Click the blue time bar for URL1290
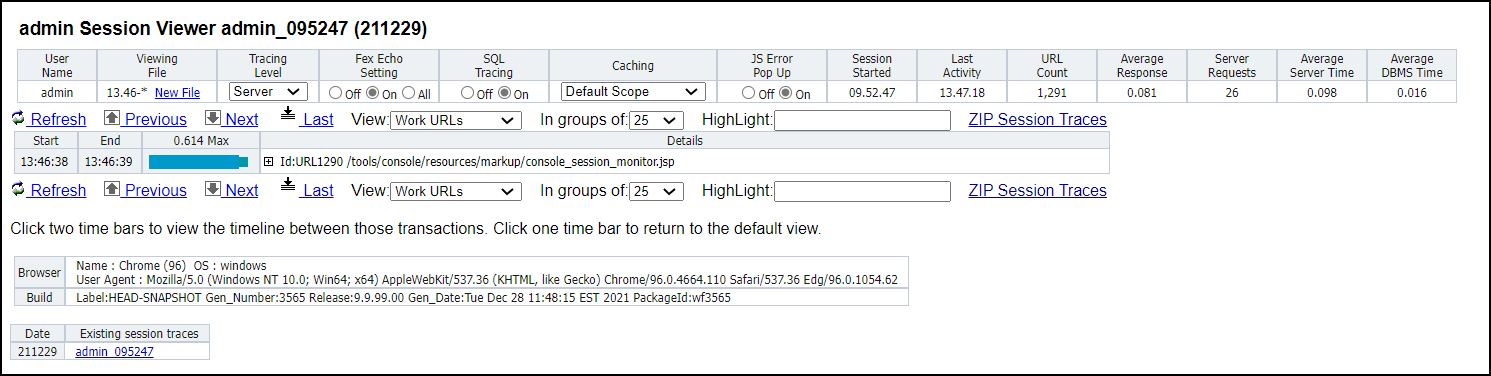Screen dimensions: 1491x376 tap(198, 161)
